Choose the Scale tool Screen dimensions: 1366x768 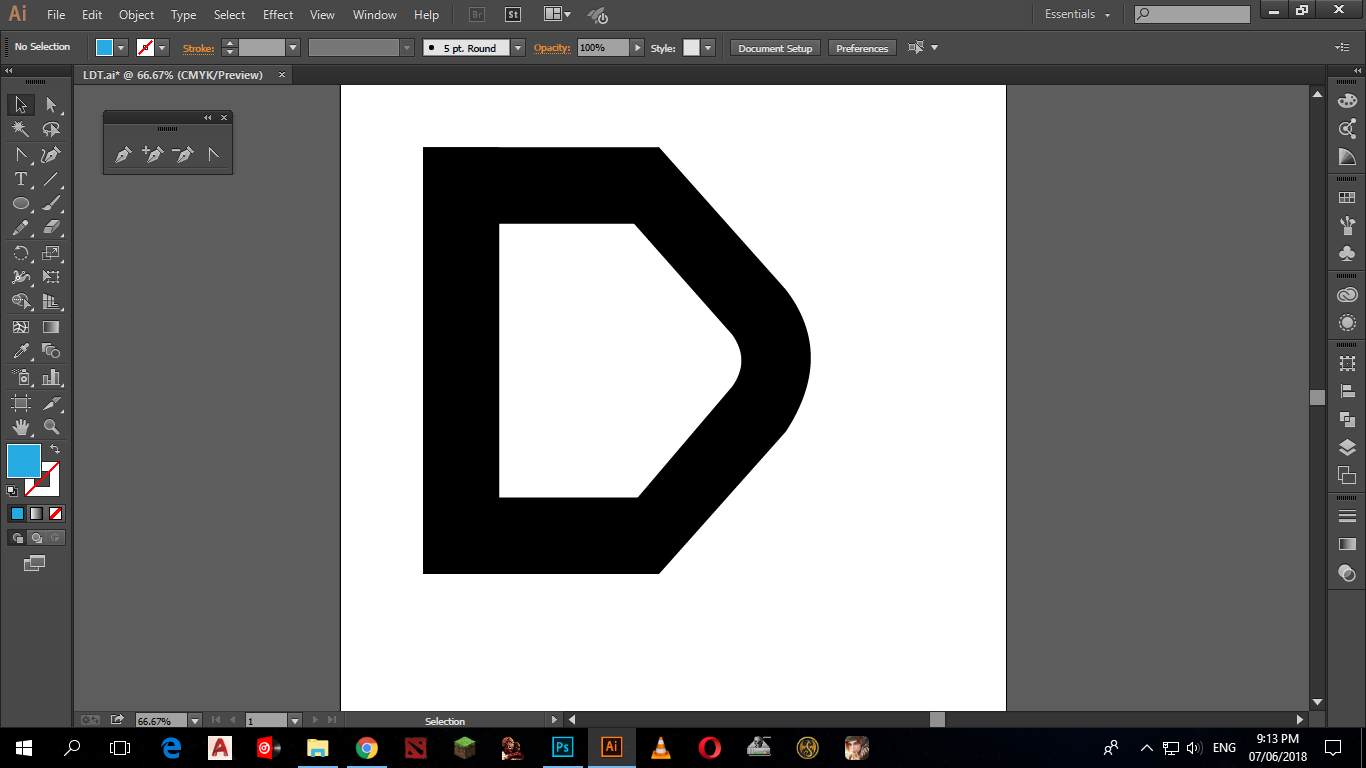[52, 253]
